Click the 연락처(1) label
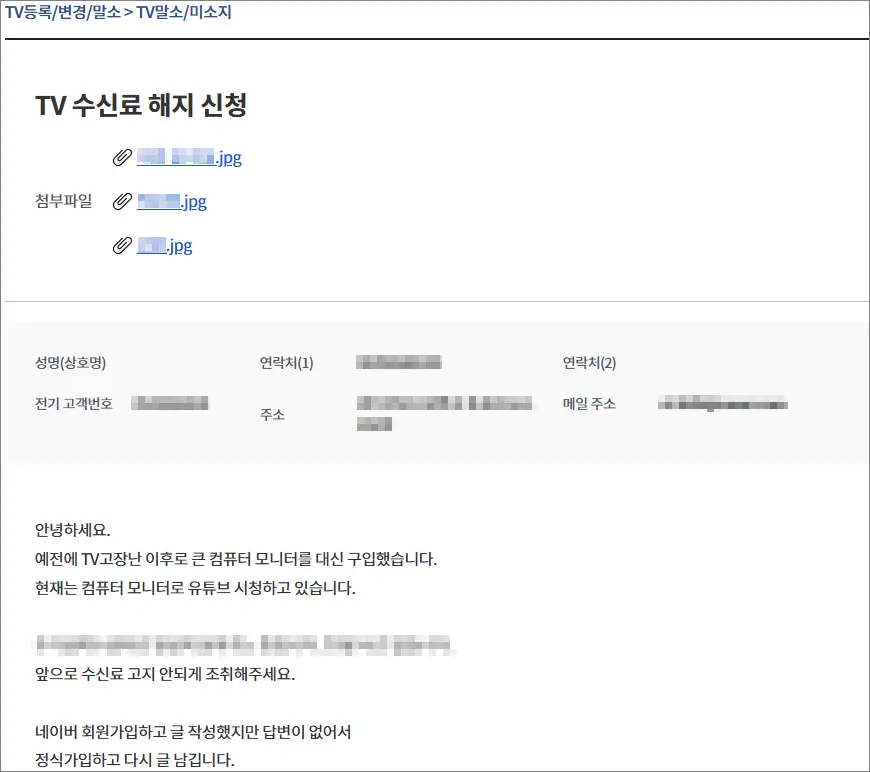Image resolution: width=870 pixels, height=772 pixels. pos(287,363)
